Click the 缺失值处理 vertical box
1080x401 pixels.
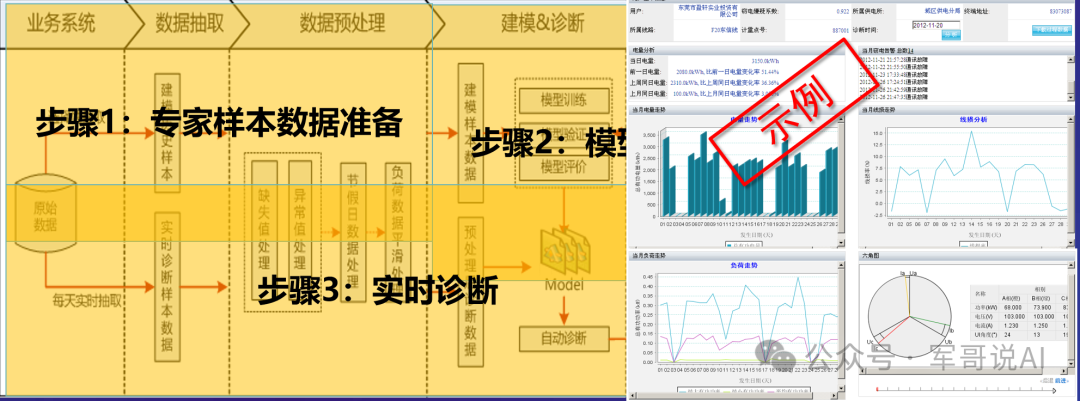tap(264, 231)
